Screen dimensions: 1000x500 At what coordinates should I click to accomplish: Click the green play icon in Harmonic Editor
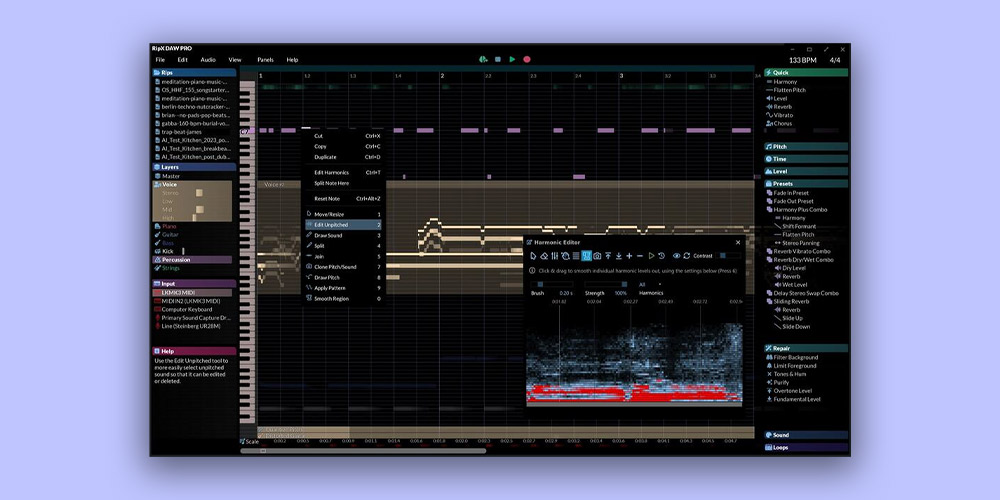coord(651,256)
